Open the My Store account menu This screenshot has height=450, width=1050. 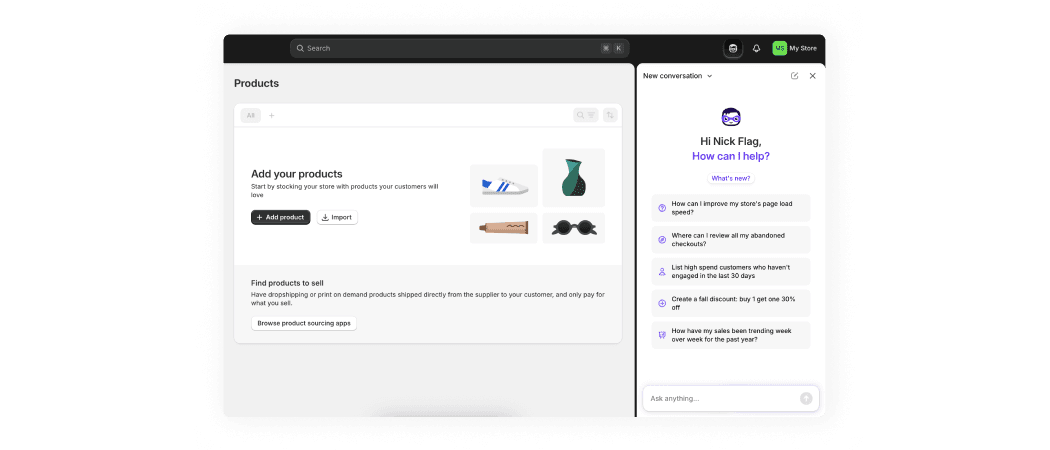pyautogui.click(x=795, y=48)
